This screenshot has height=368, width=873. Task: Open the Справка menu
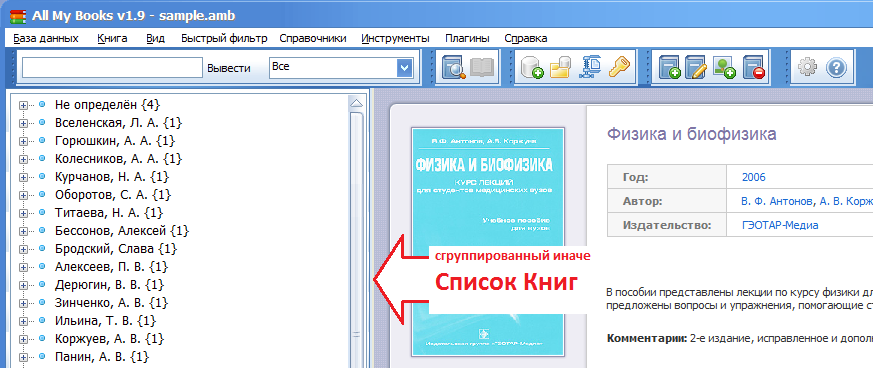[x=526, y=38]
